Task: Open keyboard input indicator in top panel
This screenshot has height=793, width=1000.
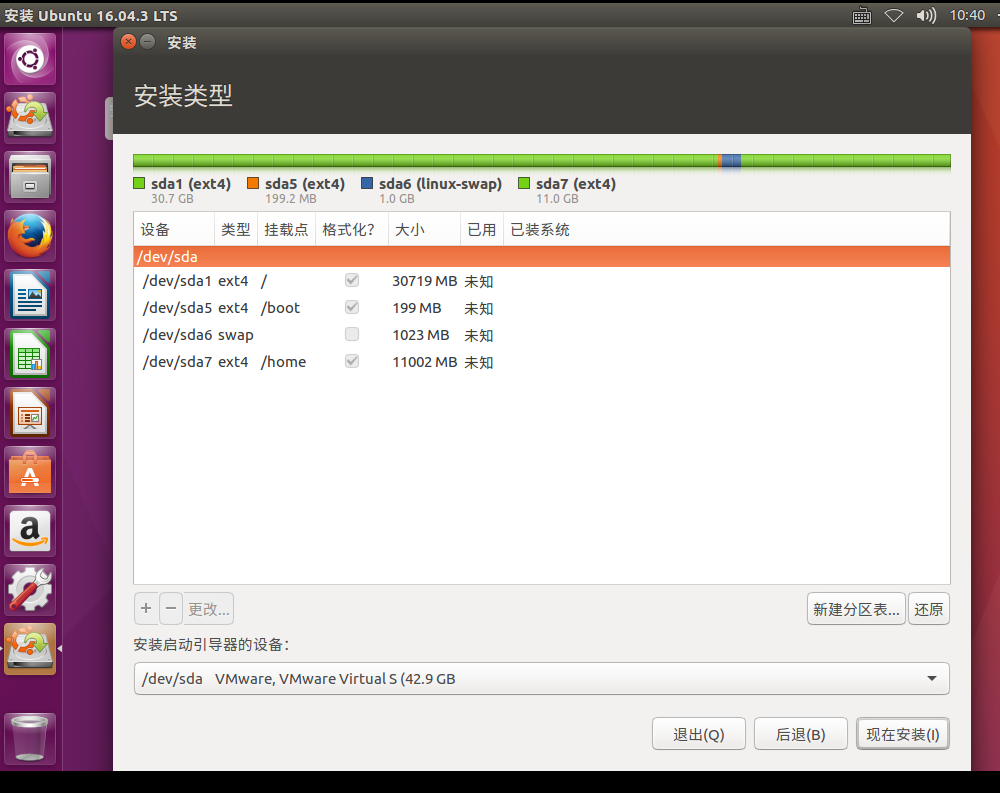Action: (x=862, y=15)
